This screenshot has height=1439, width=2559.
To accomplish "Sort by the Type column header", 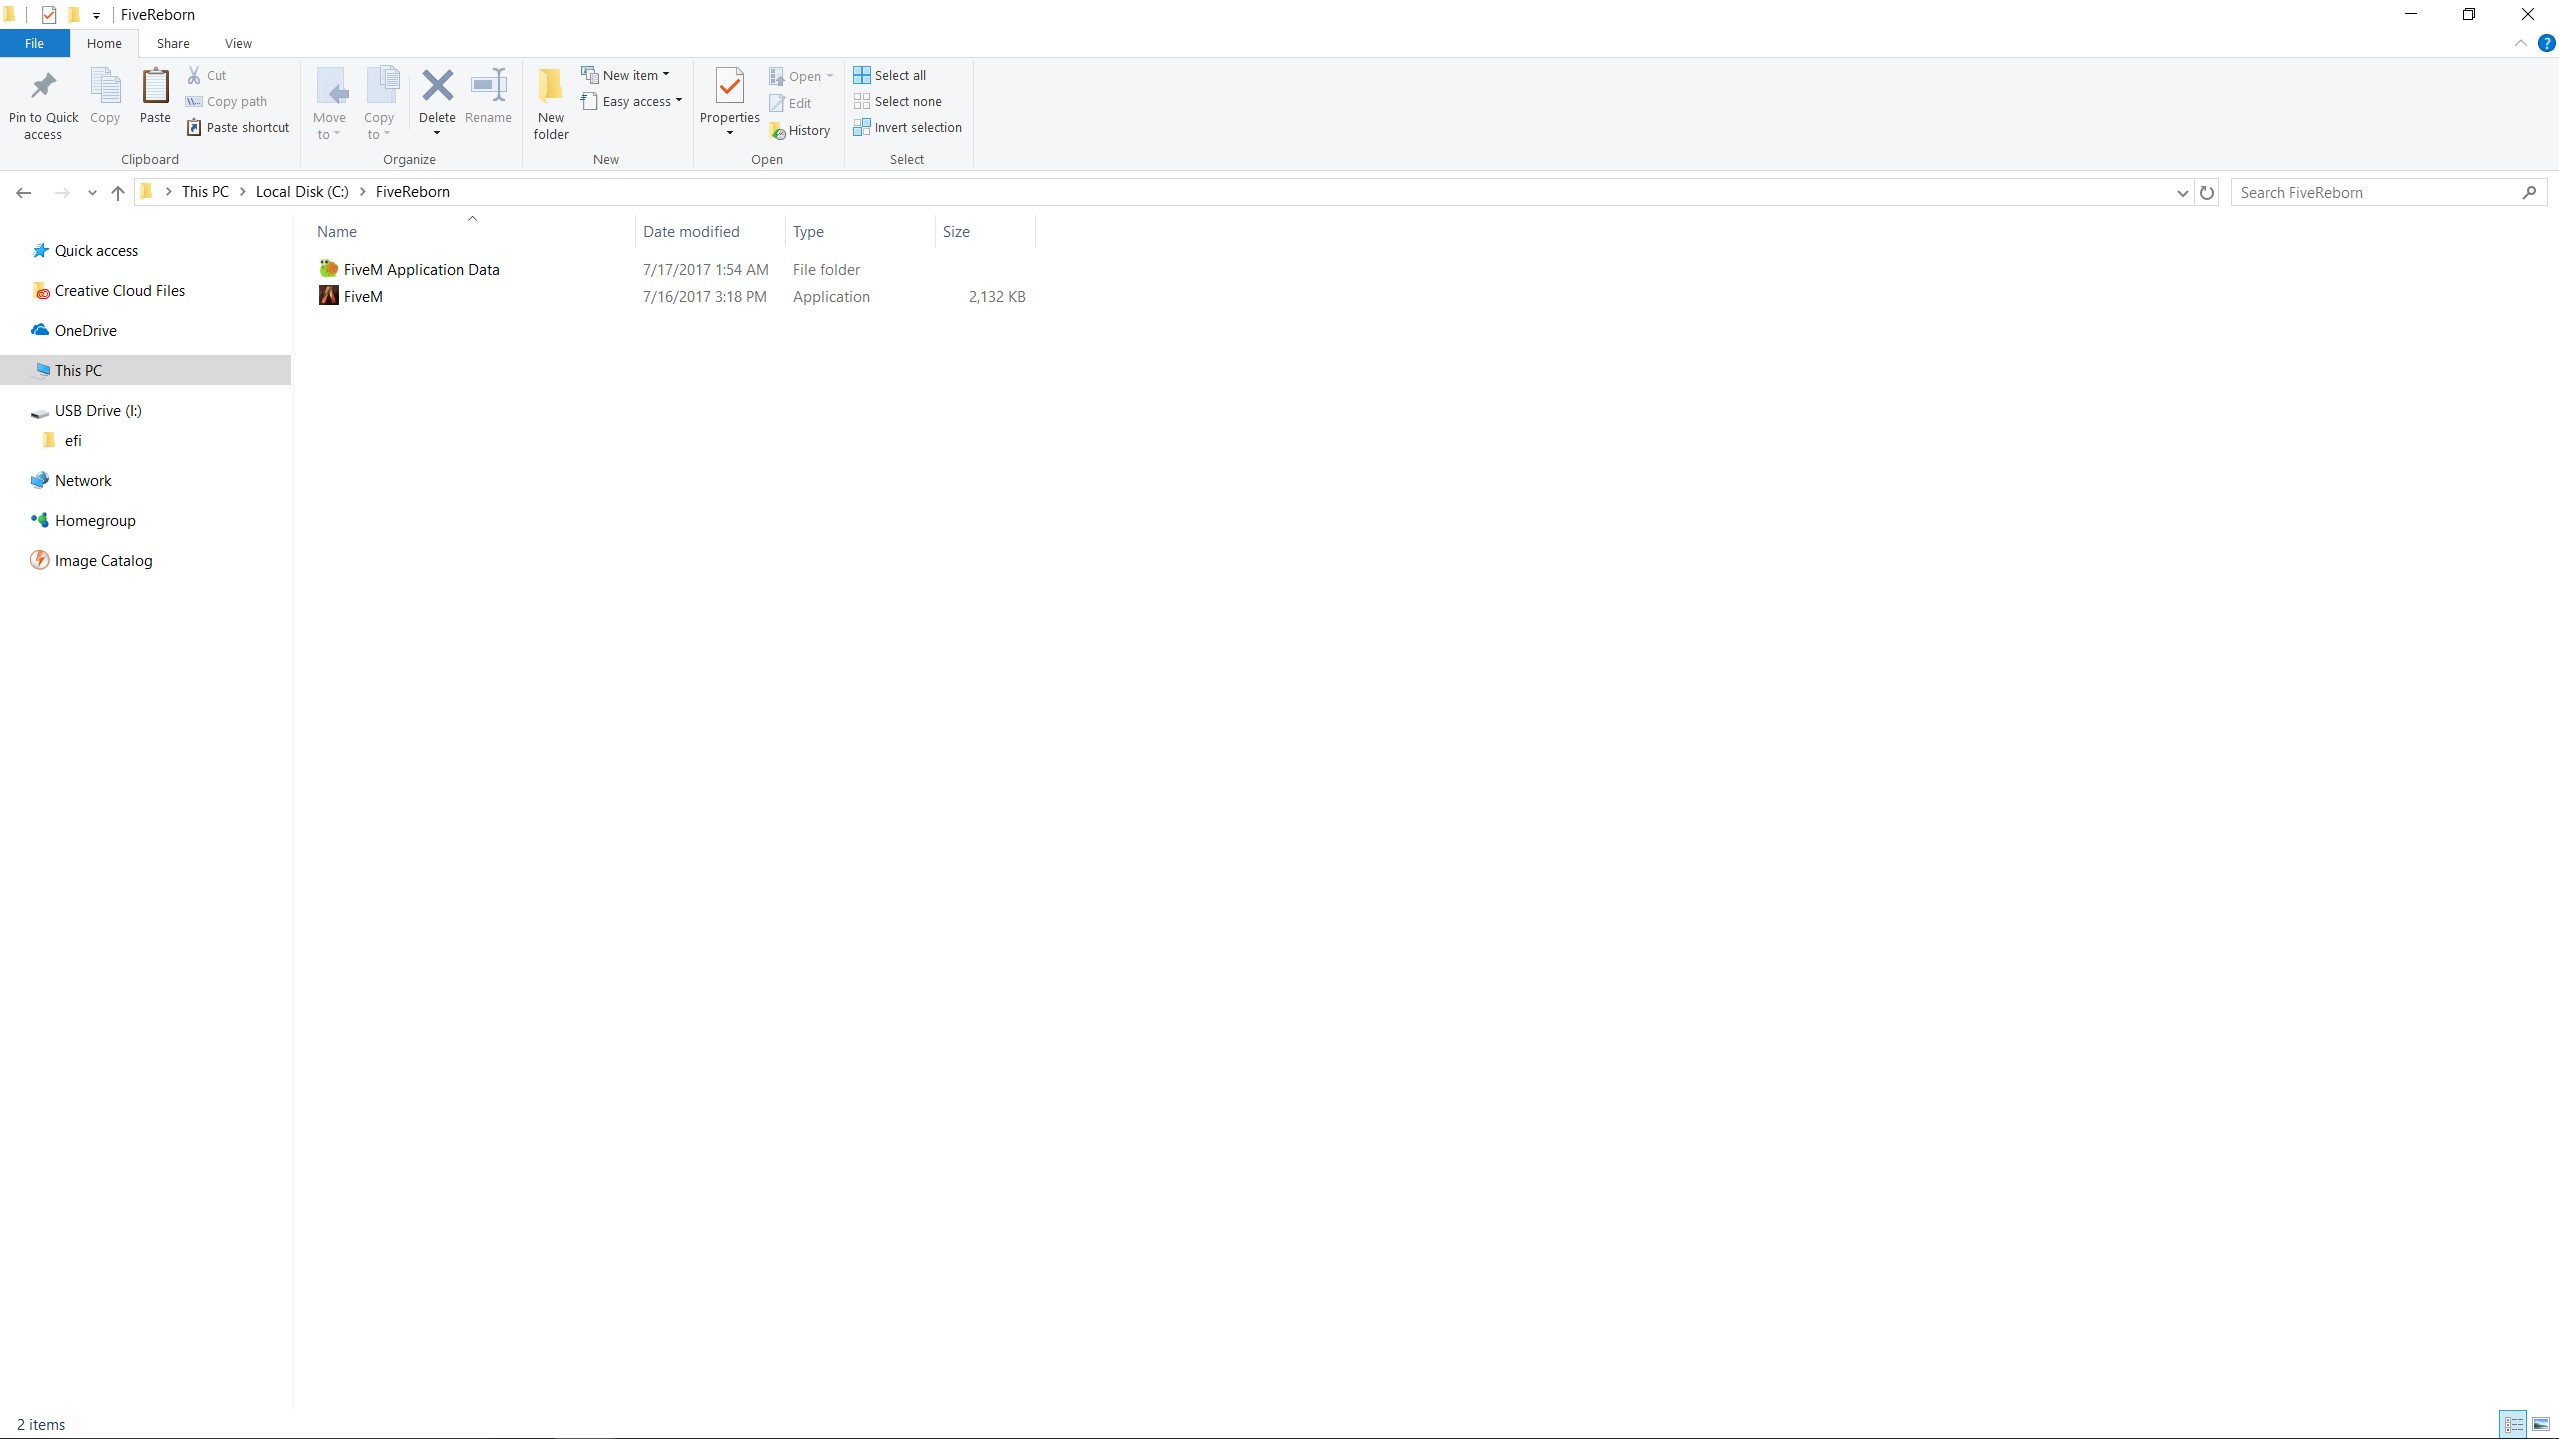I will [x=808, y=232].
